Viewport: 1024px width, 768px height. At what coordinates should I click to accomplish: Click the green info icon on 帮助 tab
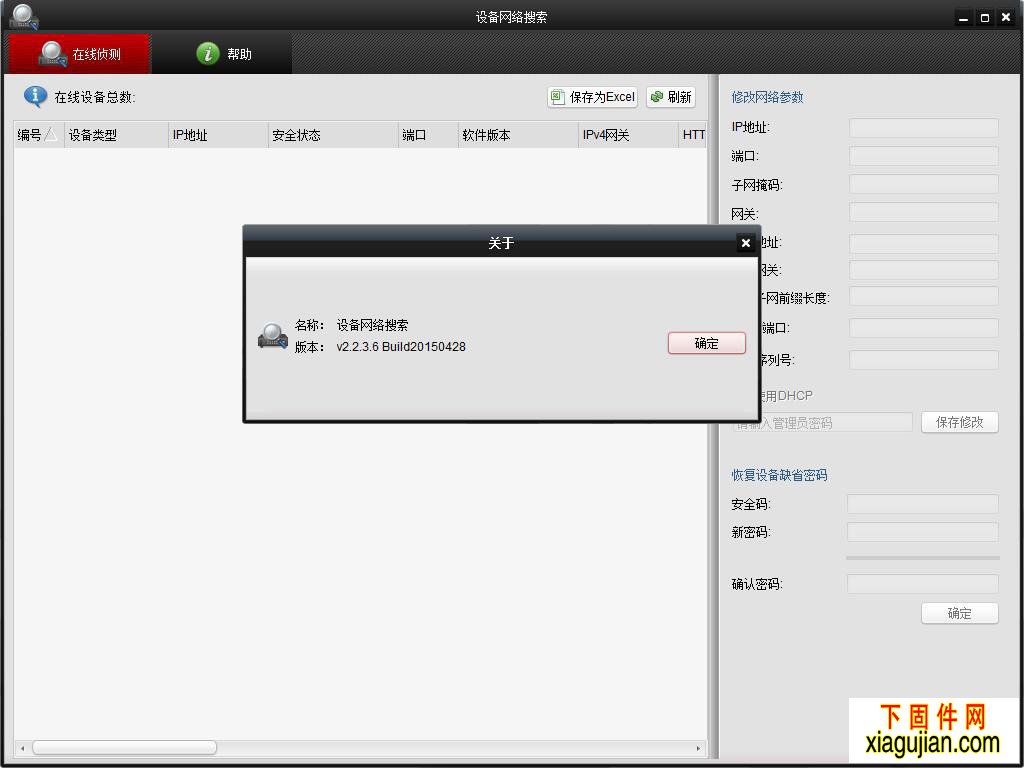coord(208,54)
